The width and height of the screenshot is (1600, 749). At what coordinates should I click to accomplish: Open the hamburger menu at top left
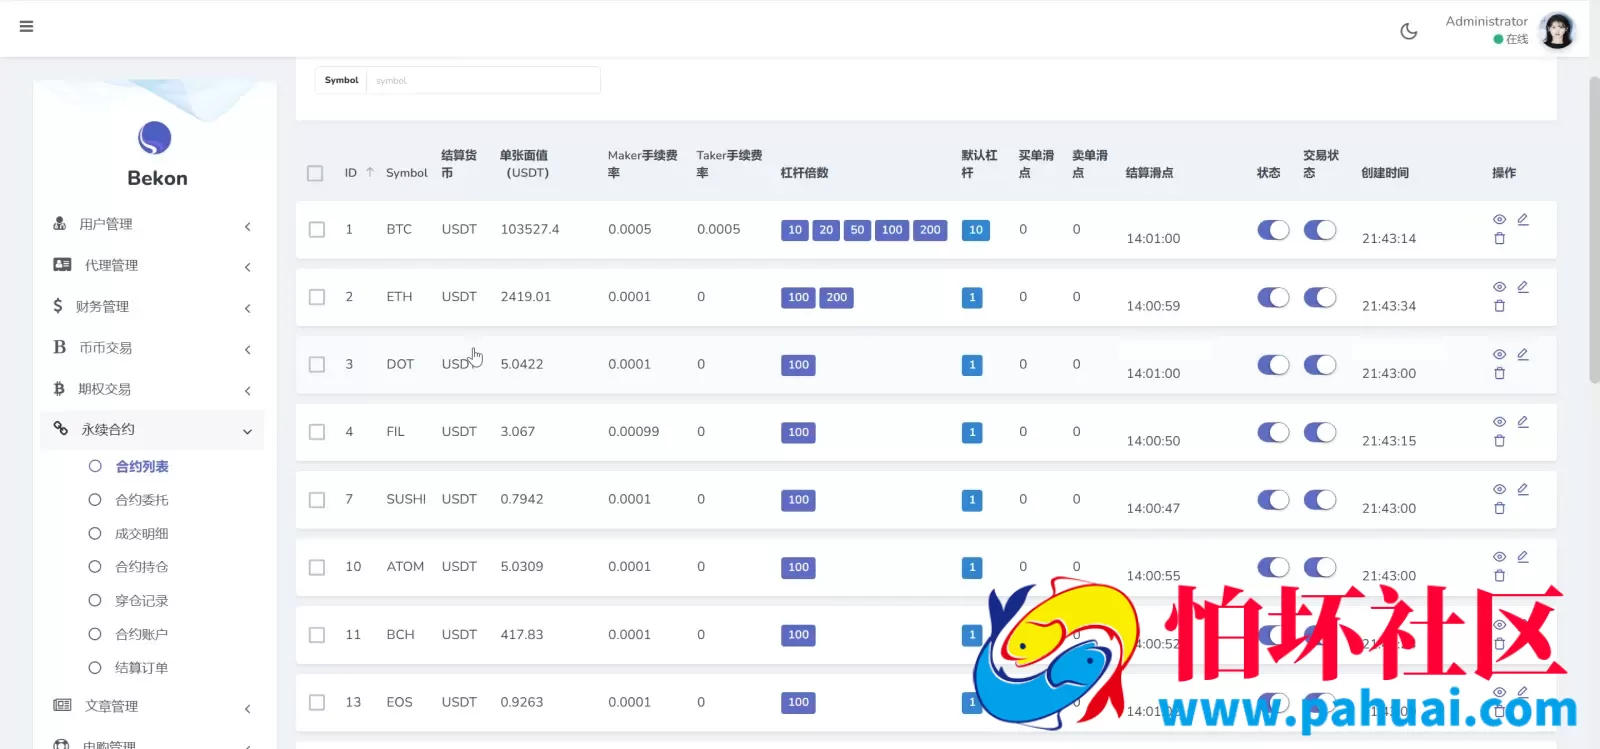pos(26,27)
